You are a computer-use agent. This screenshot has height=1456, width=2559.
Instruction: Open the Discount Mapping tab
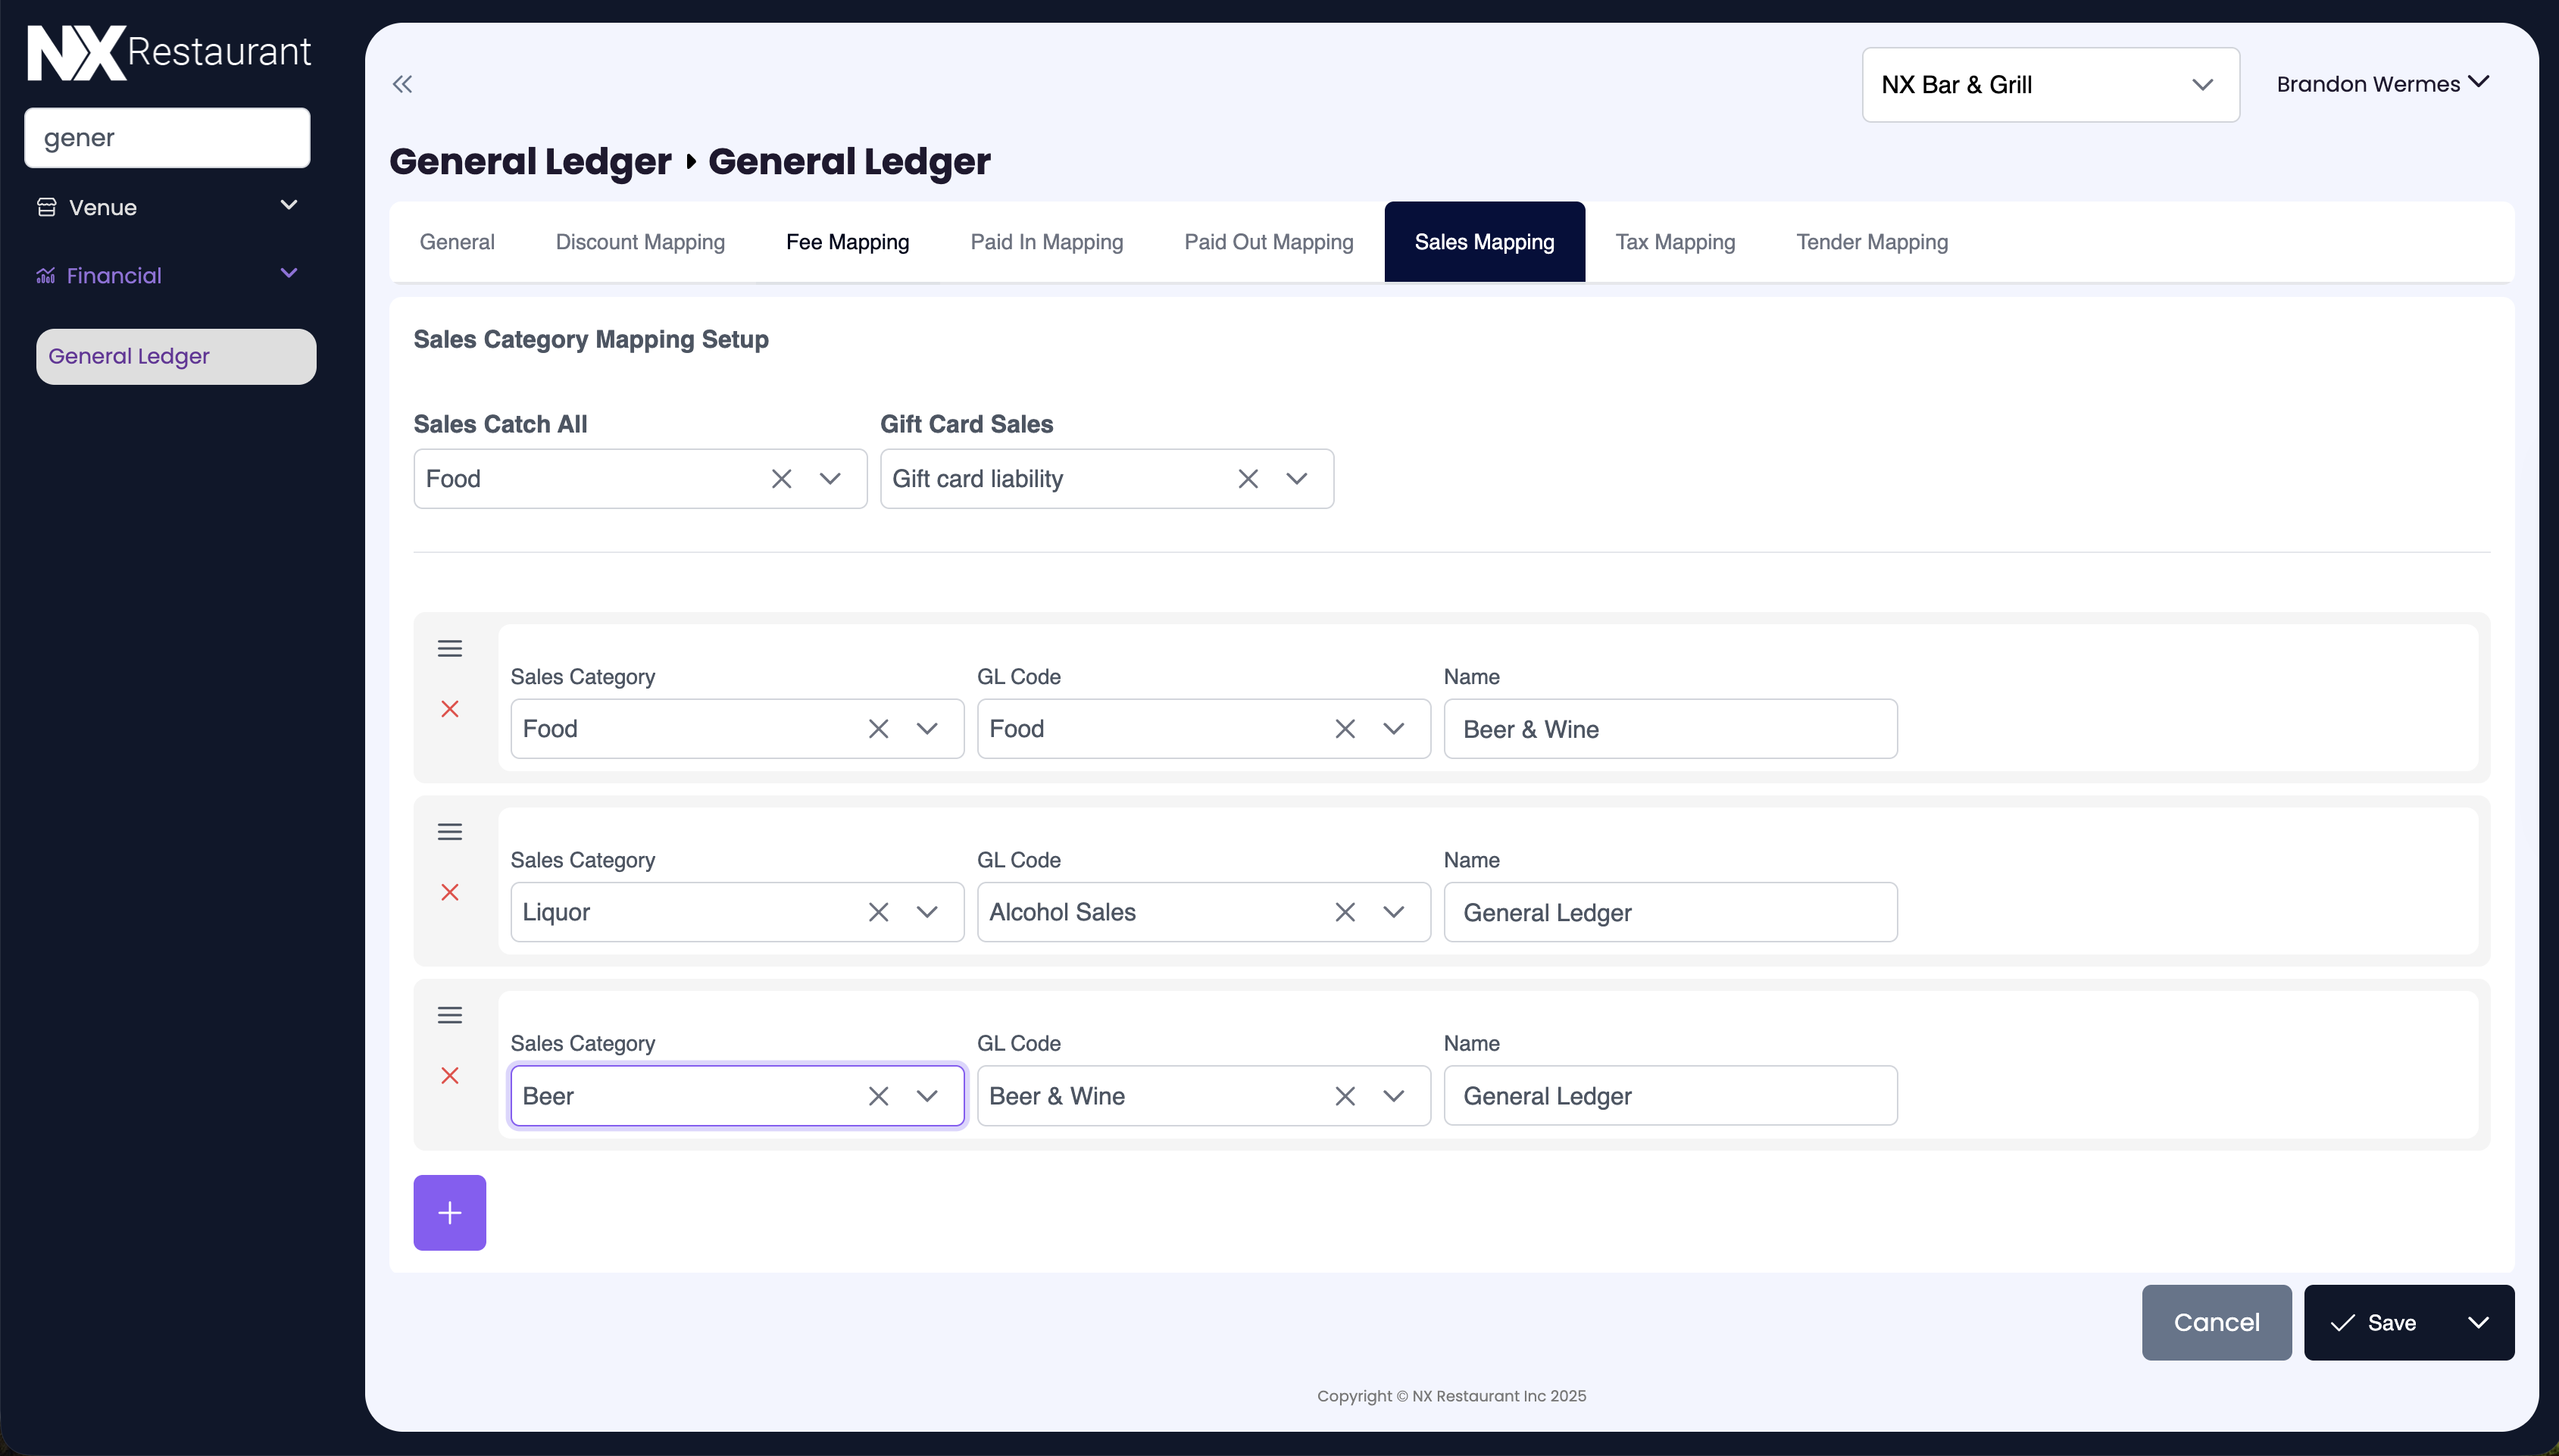click(640, 242)
